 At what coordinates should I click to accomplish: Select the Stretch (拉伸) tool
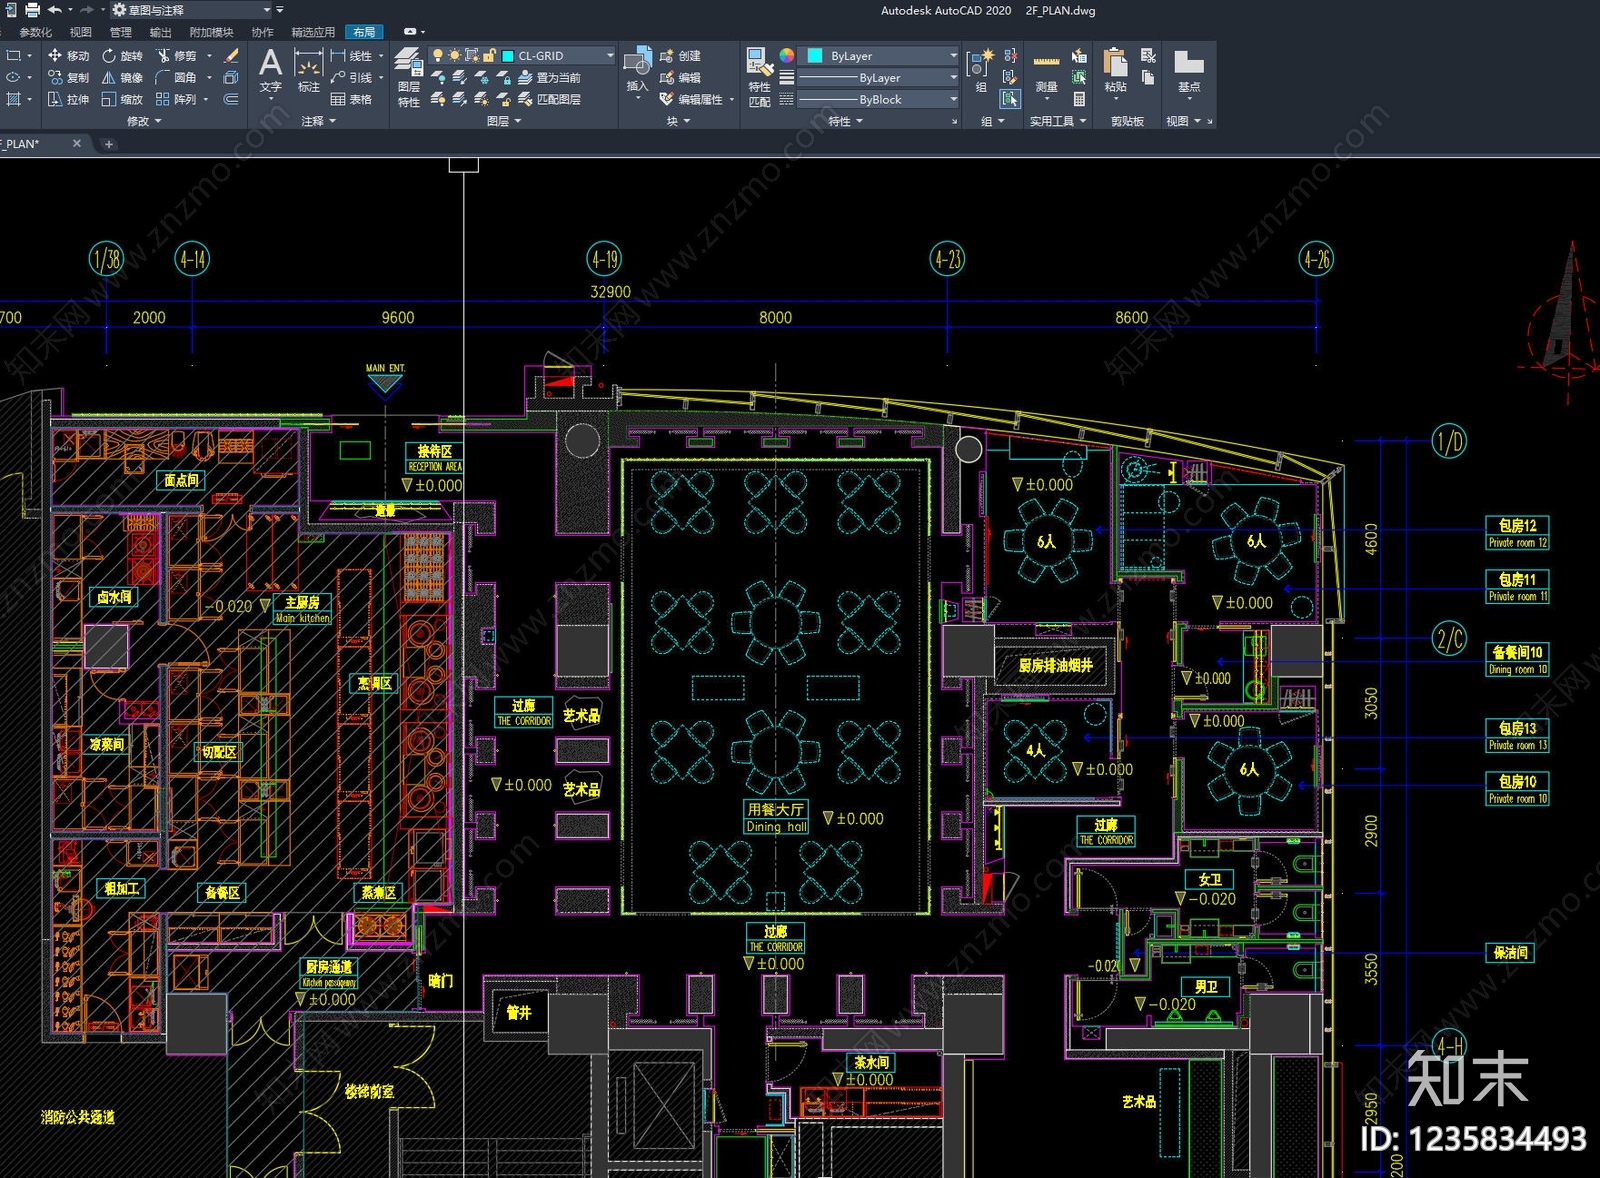68,100
